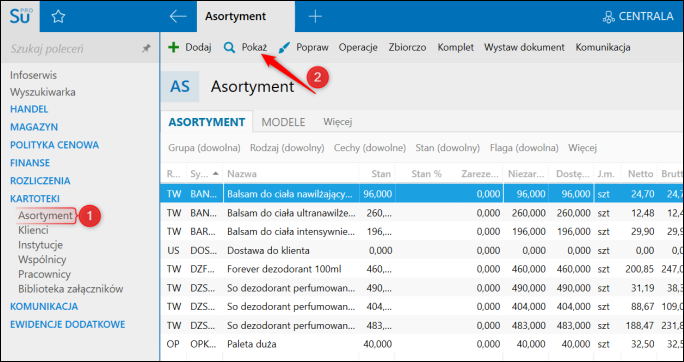684x362 pixels.
Task: Open Klienci under KARTOTEKI
Action: pyautogui.click(x=34, y=230)
